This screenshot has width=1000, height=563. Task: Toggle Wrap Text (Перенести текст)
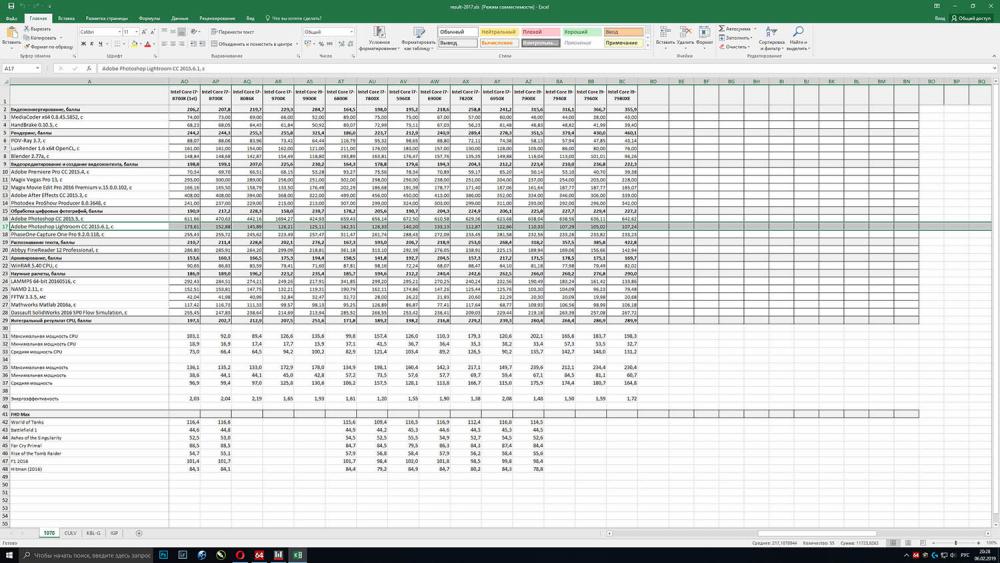click(x=232, y=32)
